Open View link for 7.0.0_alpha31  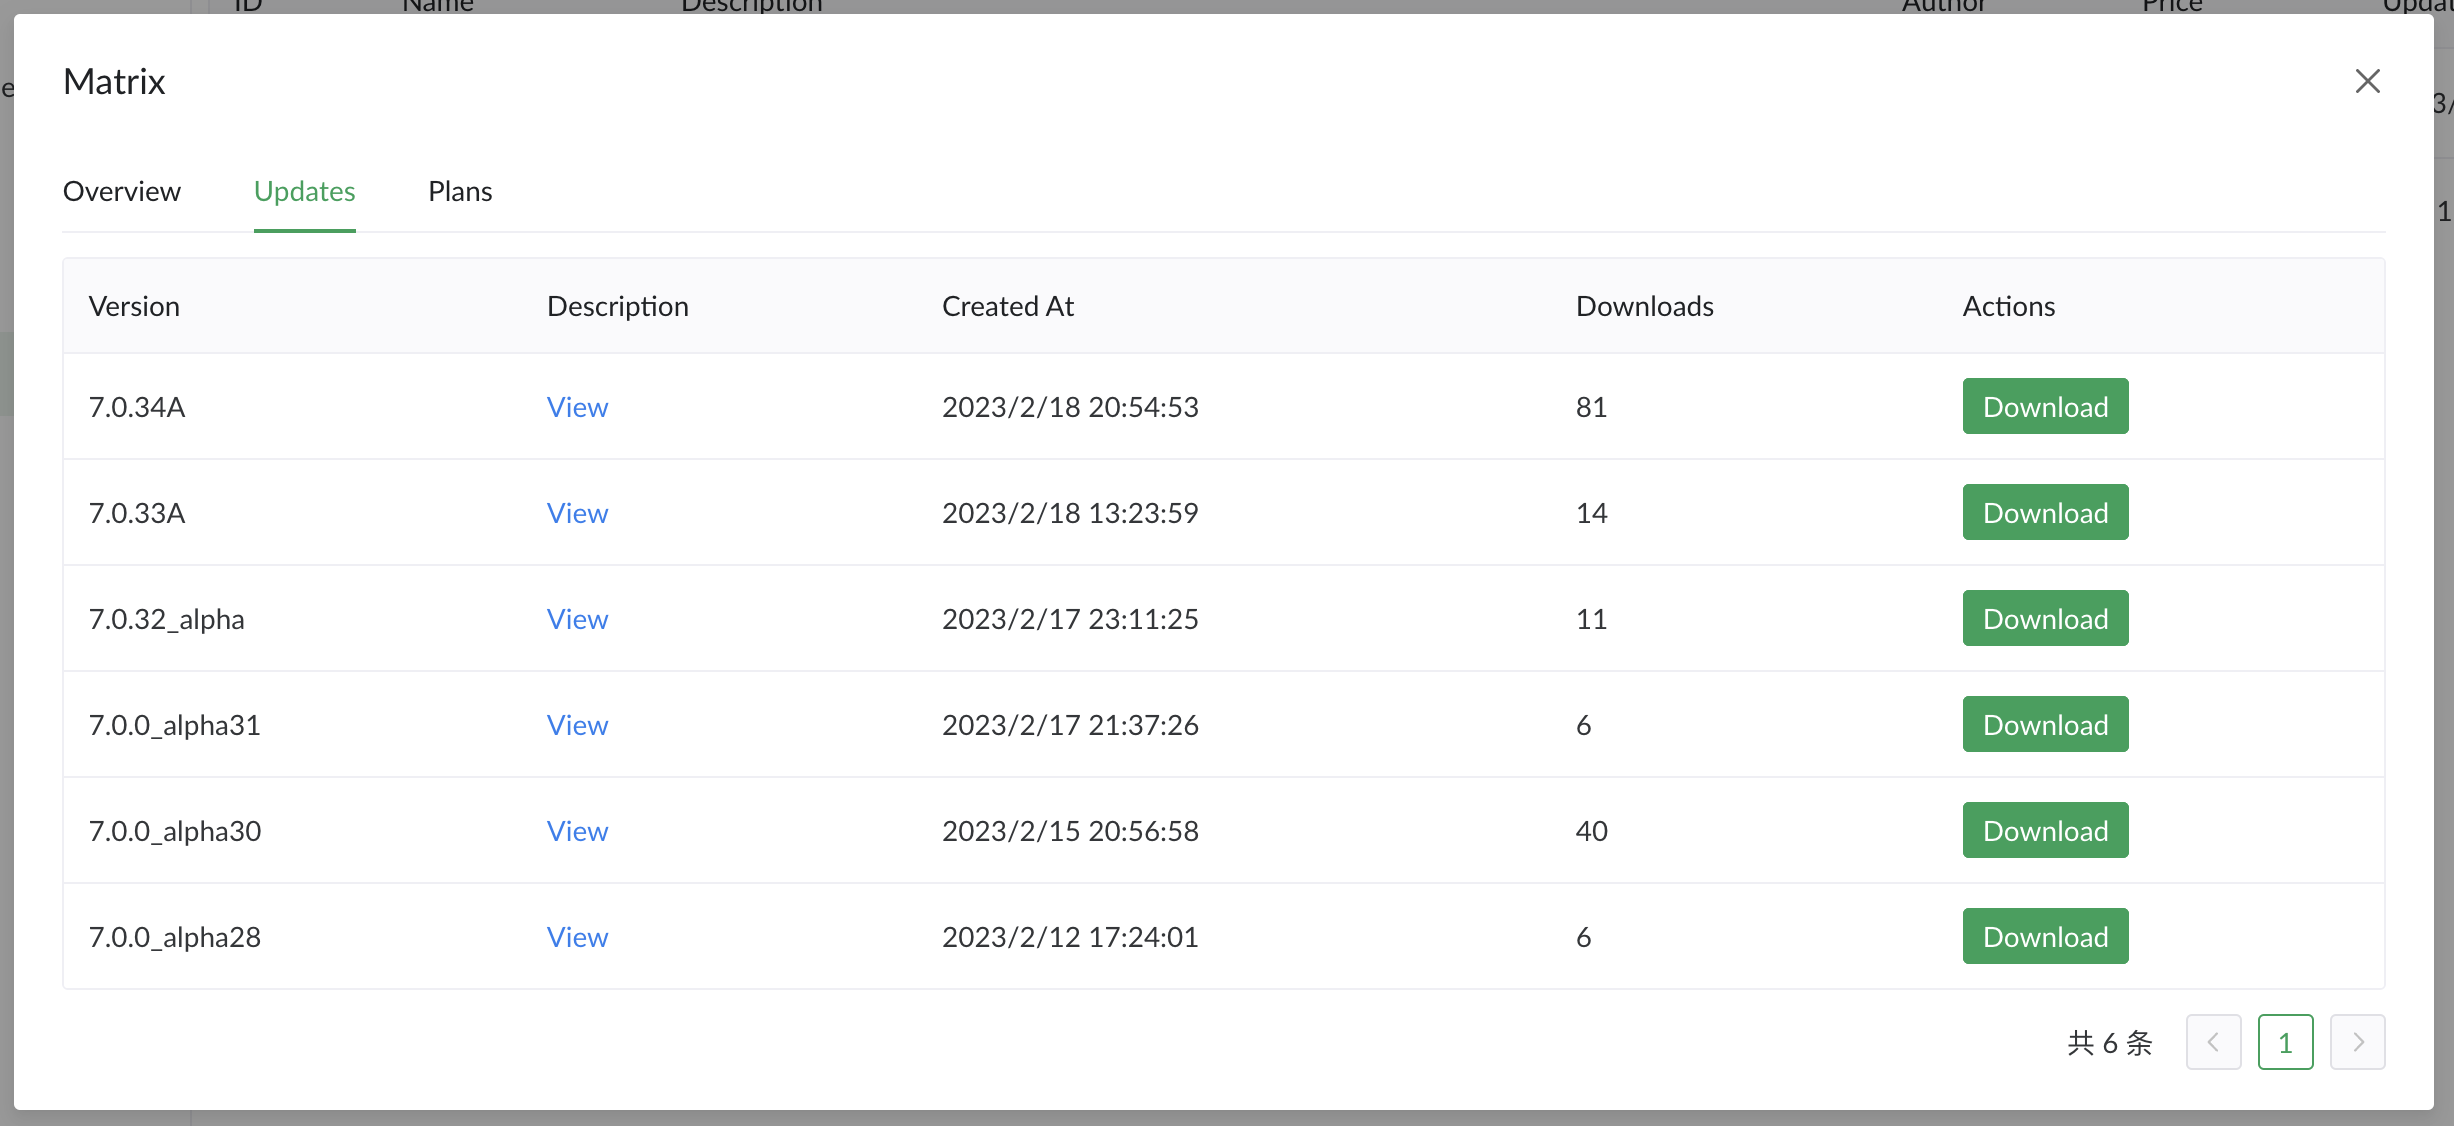coord(577,725)
